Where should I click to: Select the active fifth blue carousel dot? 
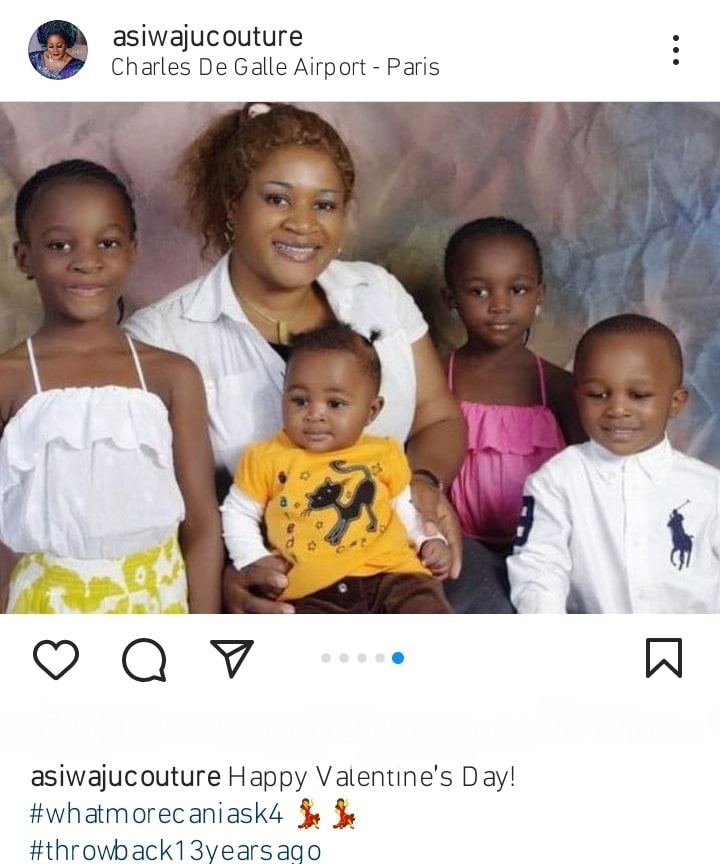click(x=398, y=658)
